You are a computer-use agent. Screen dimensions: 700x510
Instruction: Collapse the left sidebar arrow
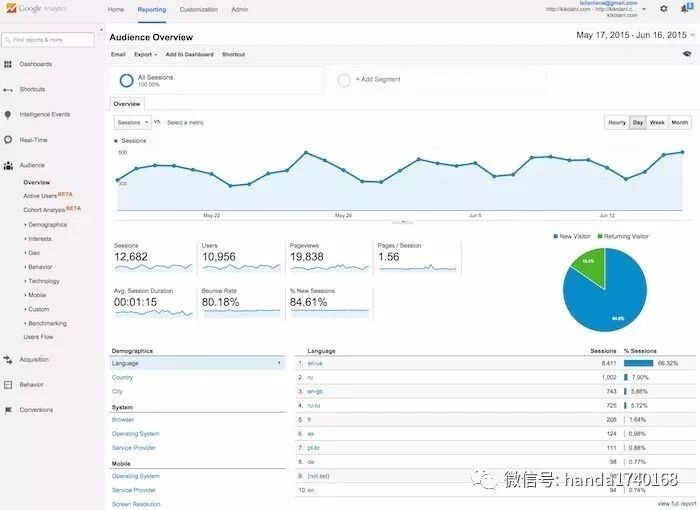coord(101,29)
